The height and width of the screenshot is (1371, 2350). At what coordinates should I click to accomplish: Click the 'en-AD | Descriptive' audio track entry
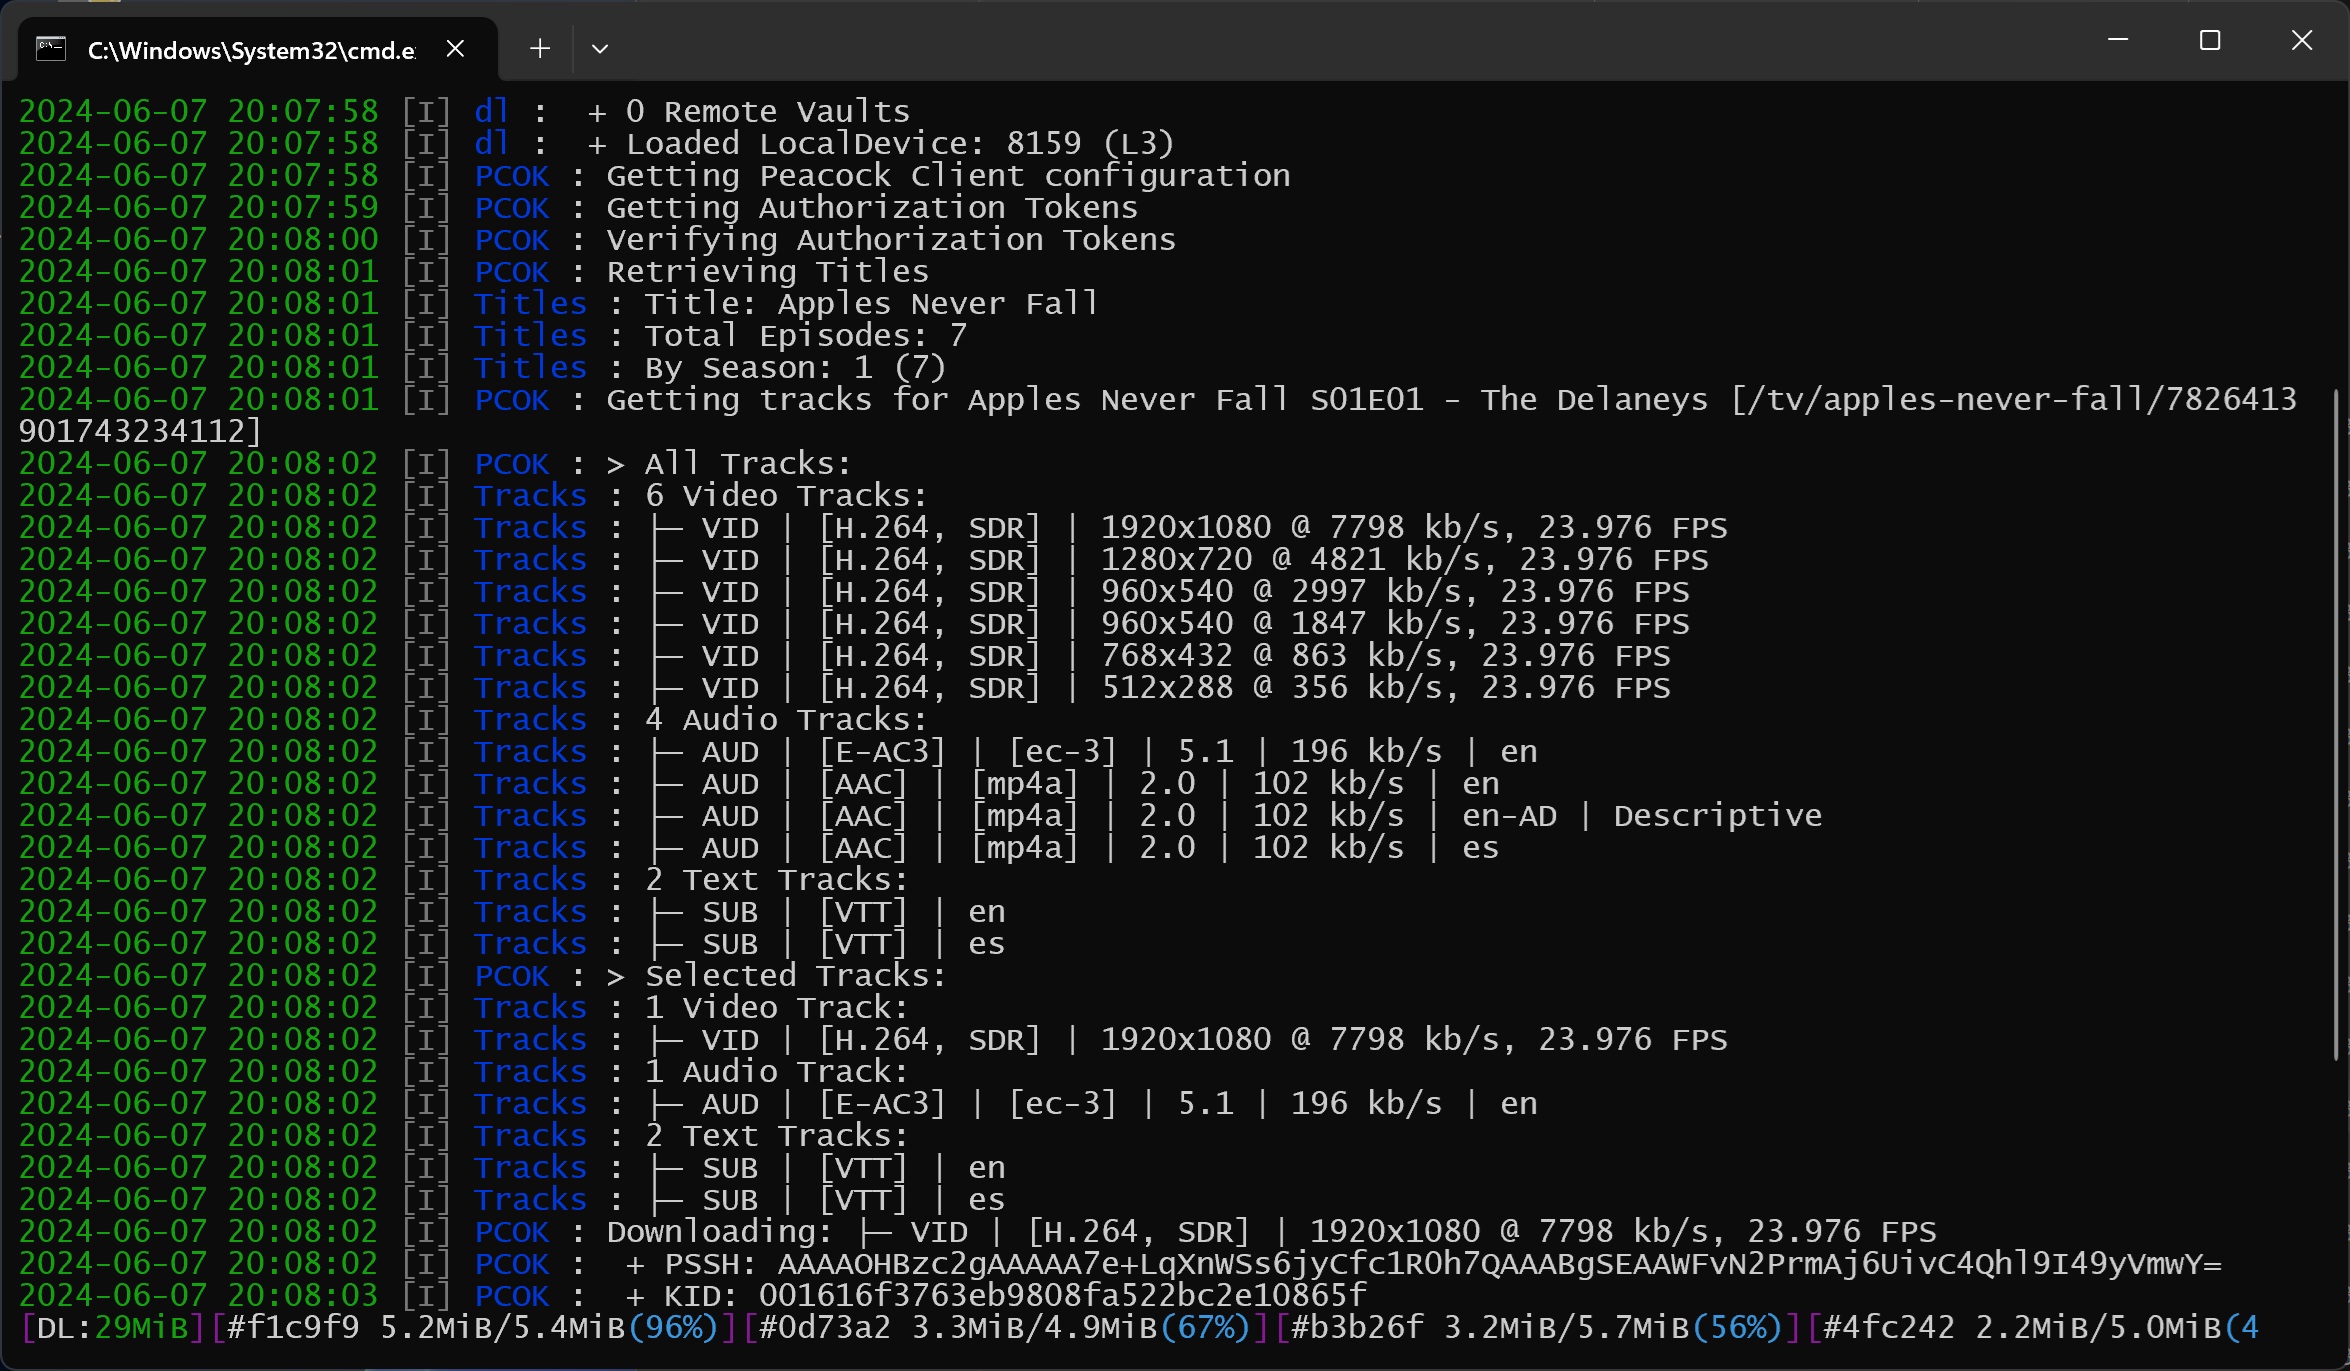1640,816
